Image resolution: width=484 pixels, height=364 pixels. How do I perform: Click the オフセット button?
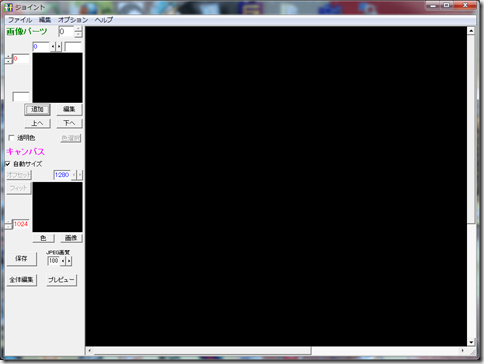pos(19,175)
